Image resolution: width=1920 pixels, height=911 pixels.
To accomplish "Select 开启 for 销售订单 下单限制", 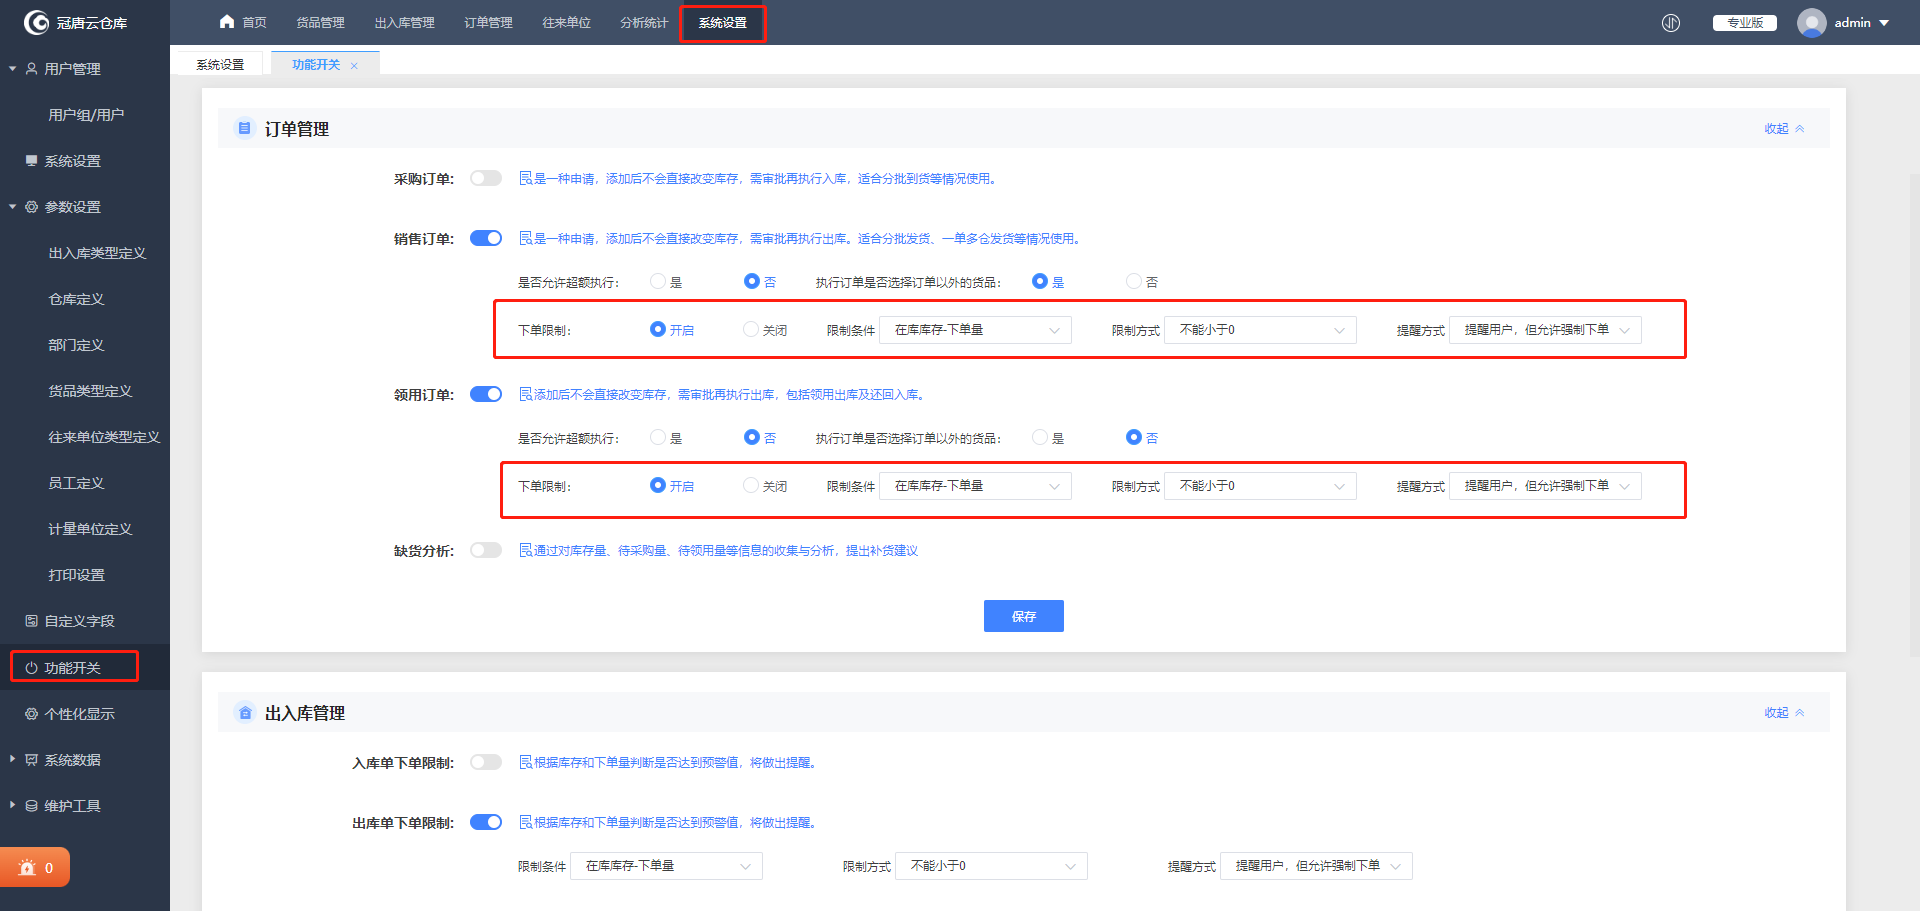I will point(658,330).
